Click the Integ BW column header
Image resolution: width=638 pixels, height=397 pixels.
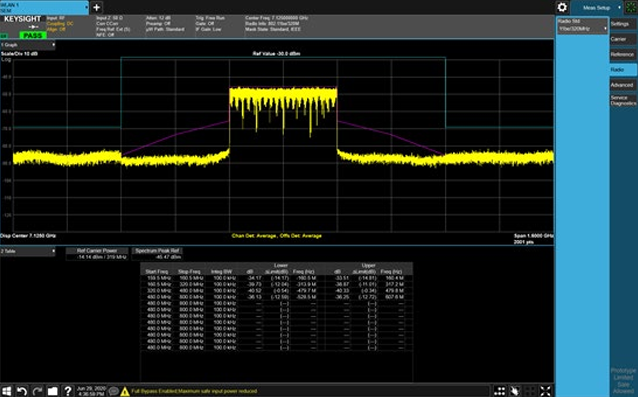(221, 272)
